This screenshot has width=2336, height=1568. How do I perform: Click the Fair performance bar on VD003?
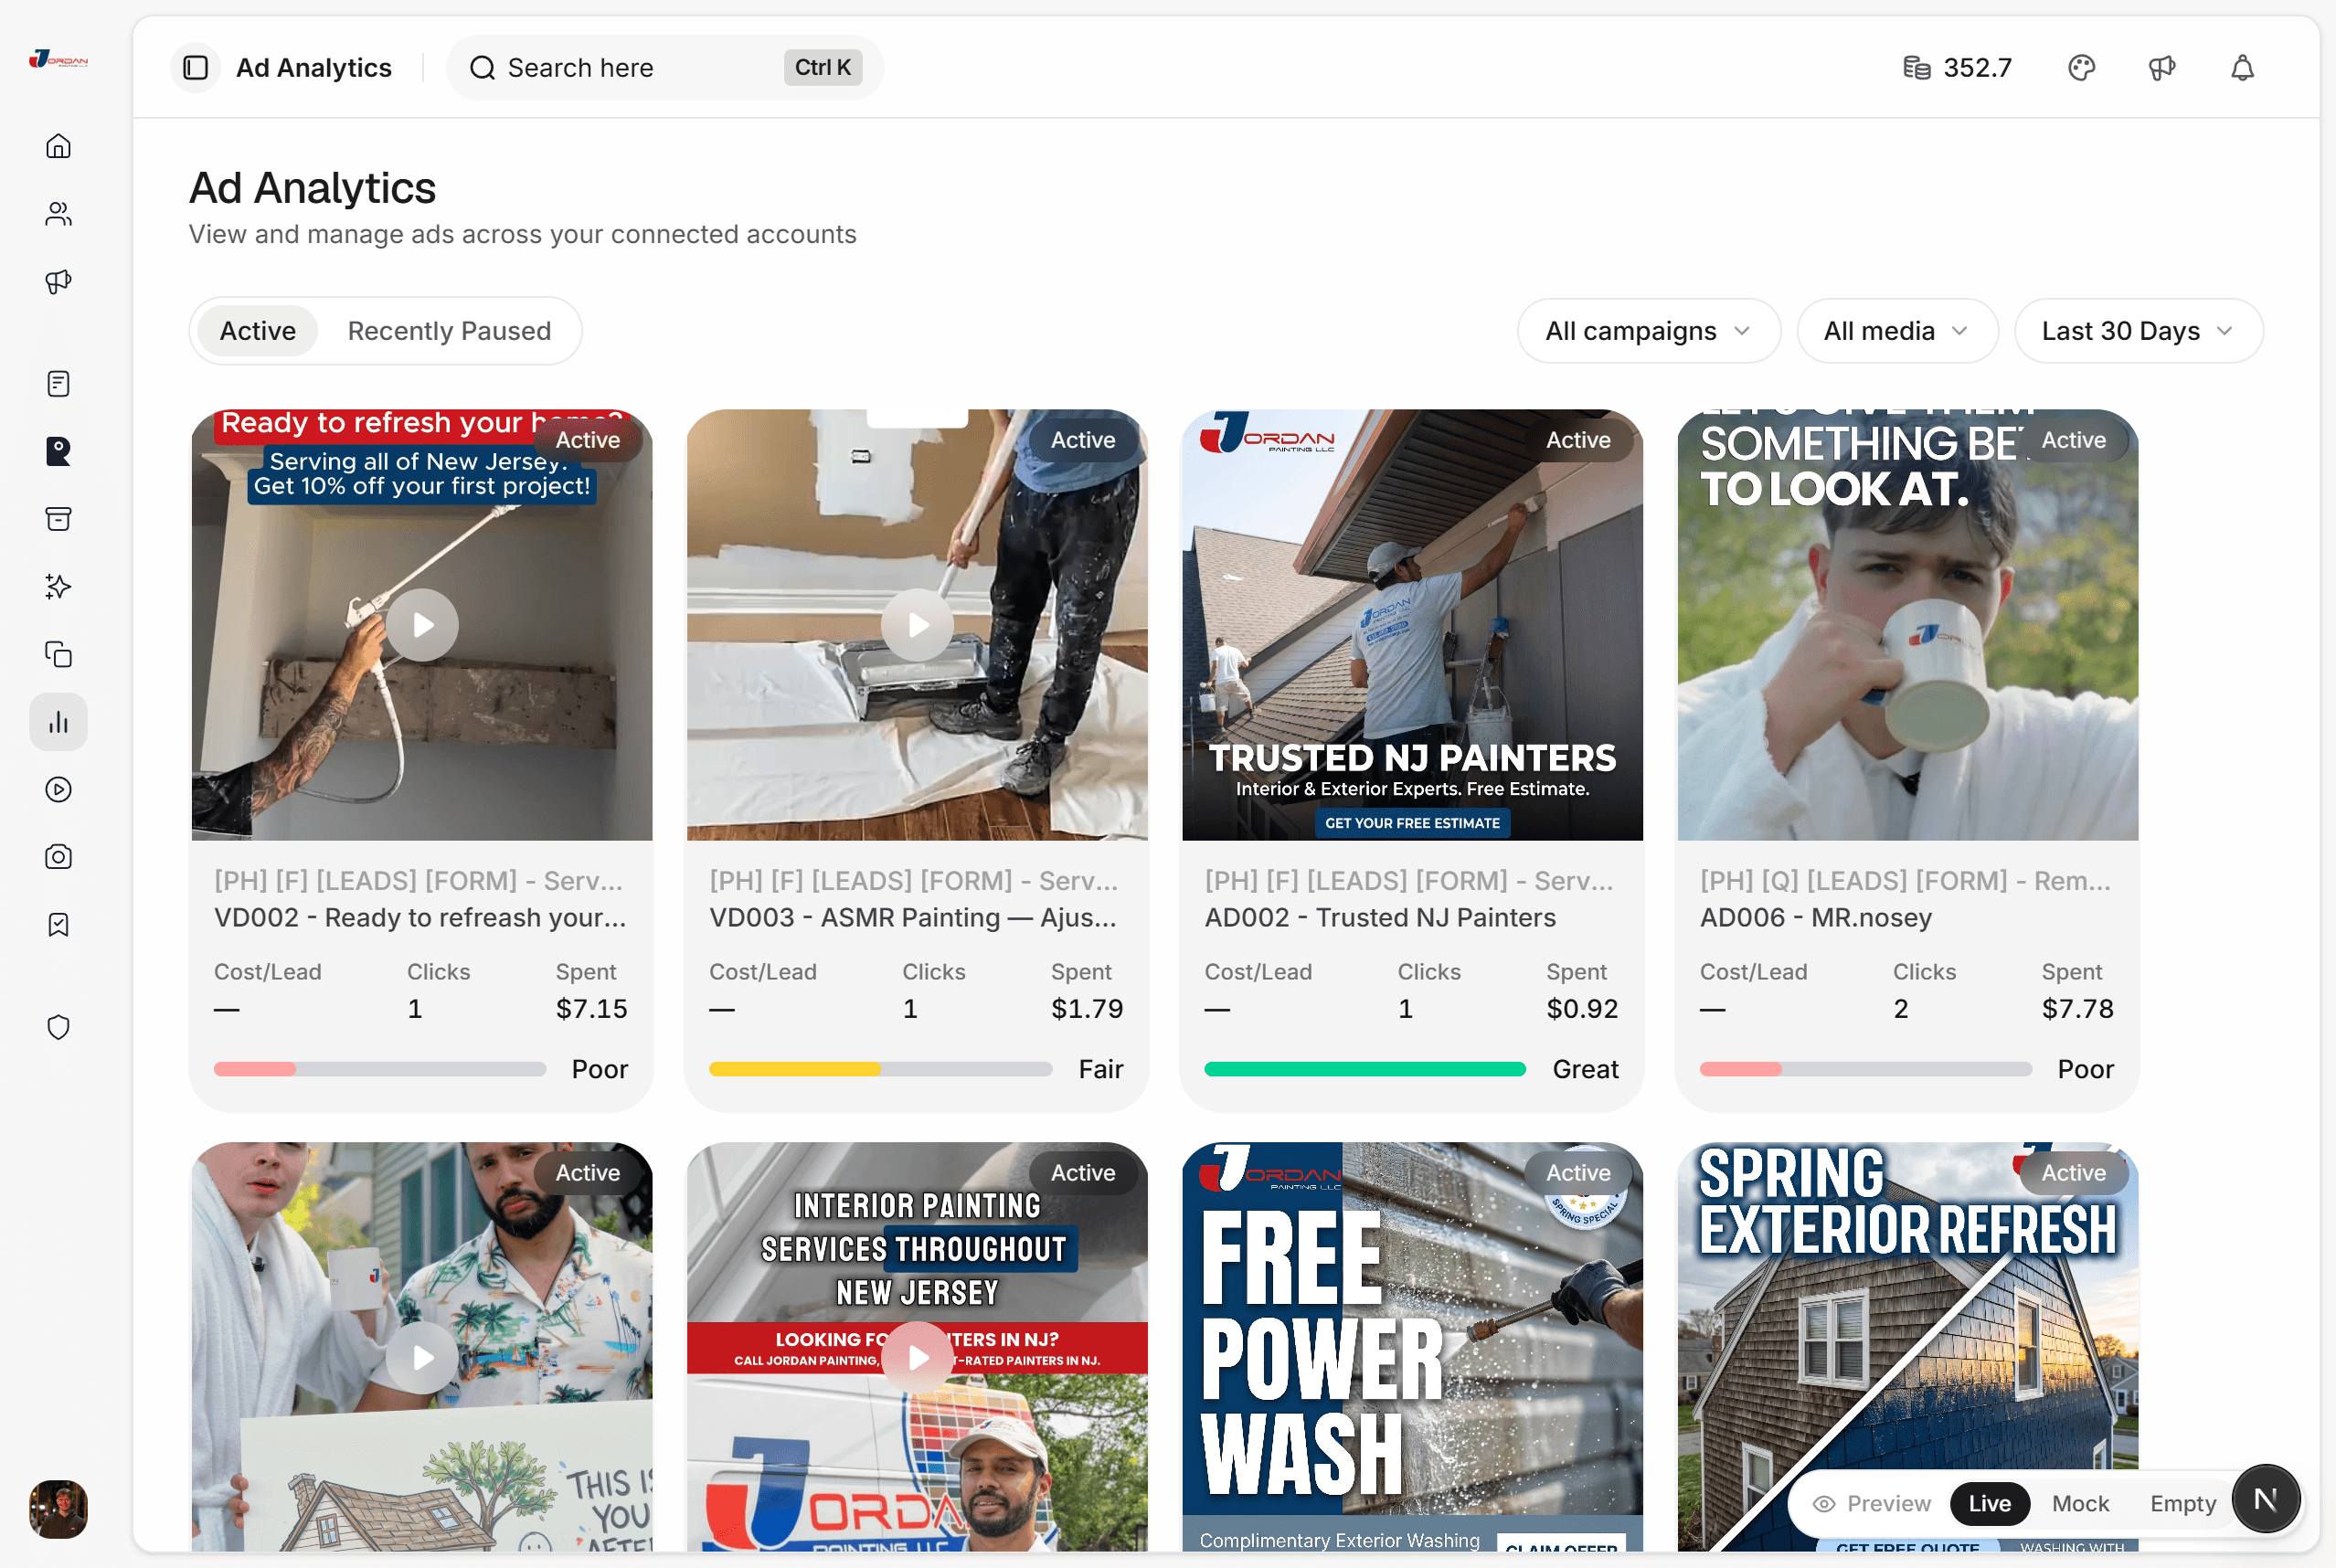click(x=880, y=1069)
